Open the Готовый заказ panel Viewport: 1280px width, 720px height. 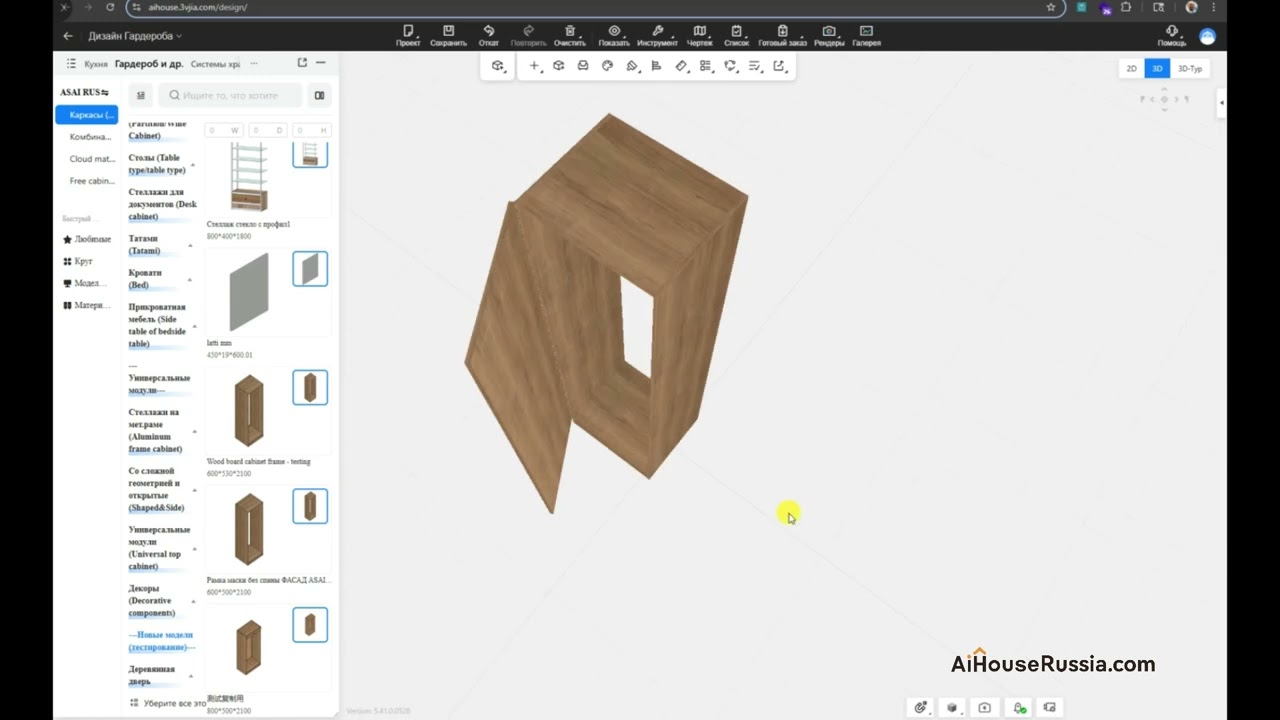[x=782, y=36]
